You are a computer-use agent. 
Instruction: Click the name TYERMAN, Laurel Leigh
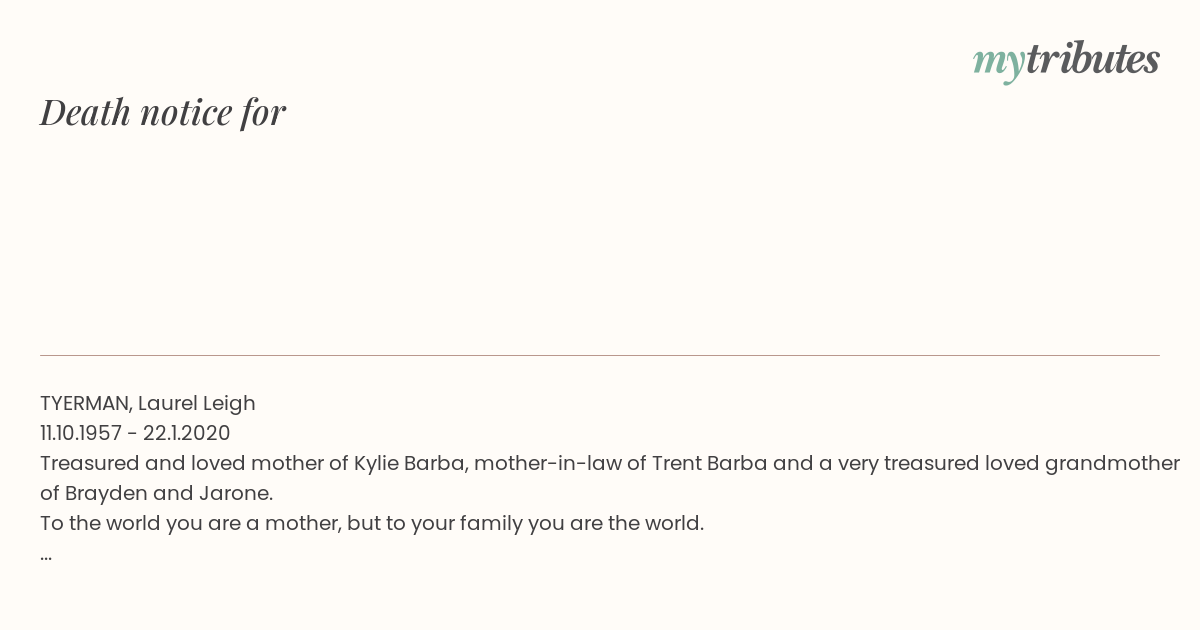(148, 403)
